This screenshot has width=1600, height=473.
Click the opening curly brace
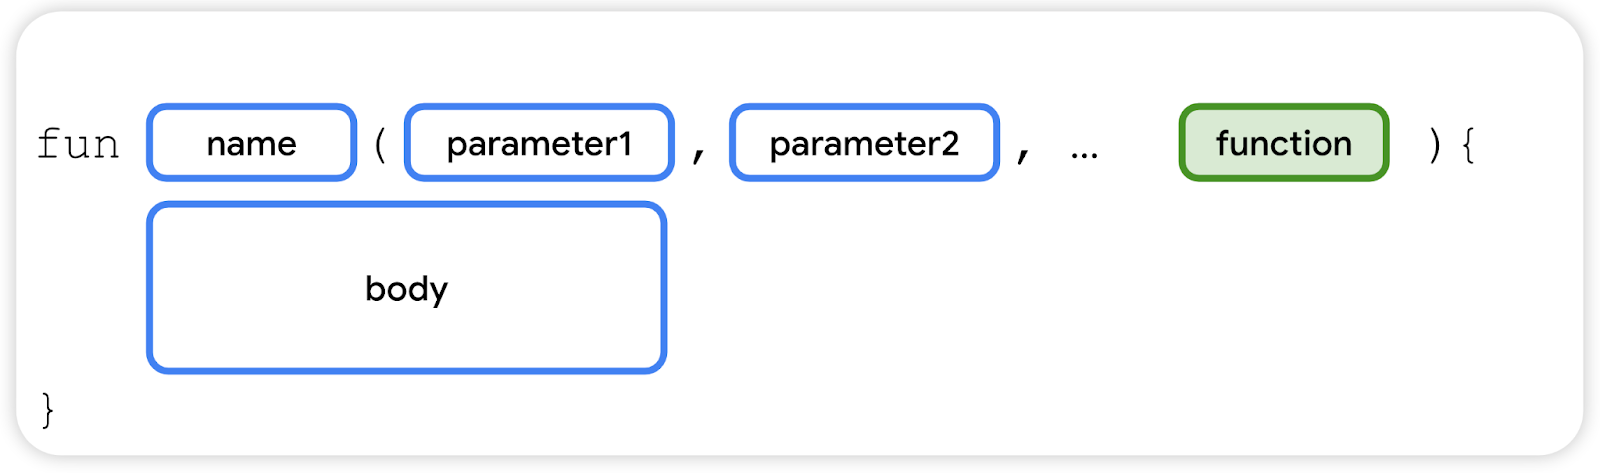click(x=1467, y=144)
